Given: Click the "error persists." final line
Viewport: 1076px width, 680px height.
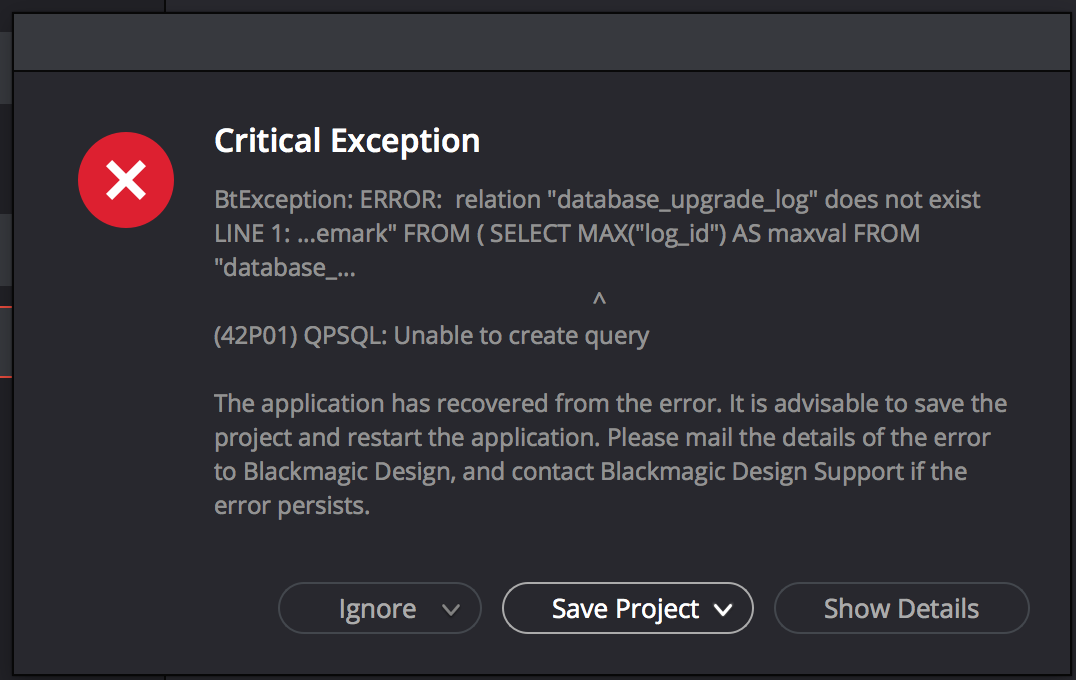Looking at the screenshot, I should point(292,506).
